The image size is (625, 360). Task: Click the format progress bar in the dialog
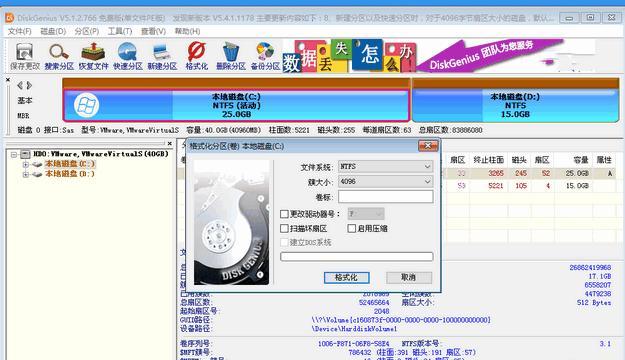356,256
